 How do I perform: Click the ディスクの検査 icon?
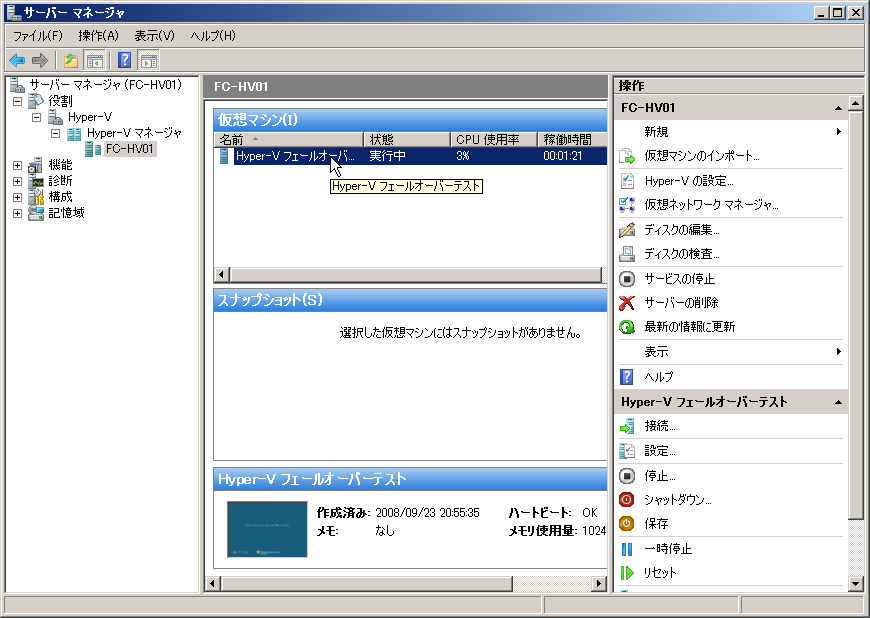coord(626,254)
